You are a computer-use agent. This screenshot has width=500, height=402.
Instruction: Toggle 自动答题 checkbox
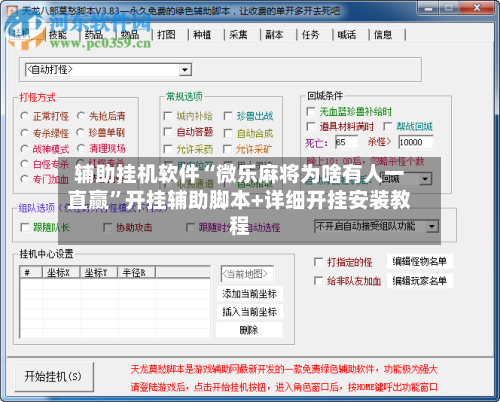tap(168, 132)
